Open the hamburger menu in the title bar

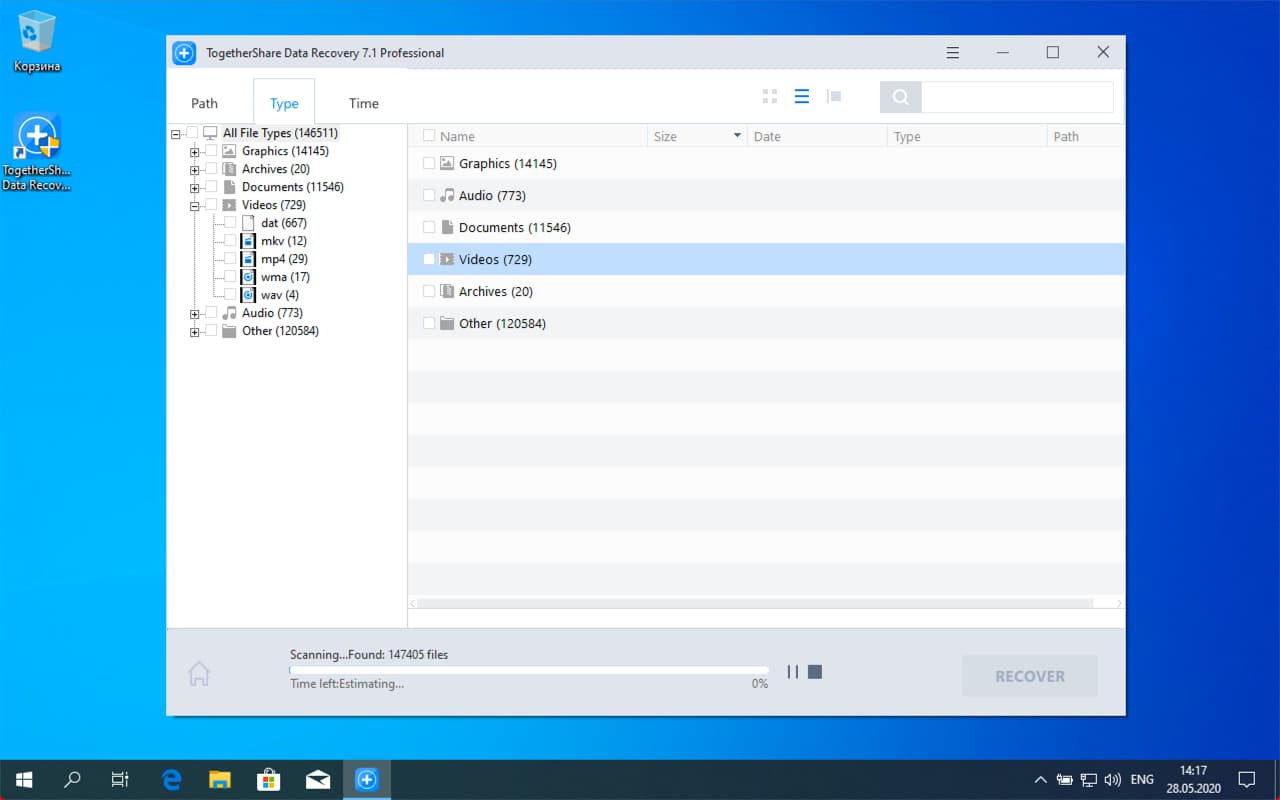[952, 51]
